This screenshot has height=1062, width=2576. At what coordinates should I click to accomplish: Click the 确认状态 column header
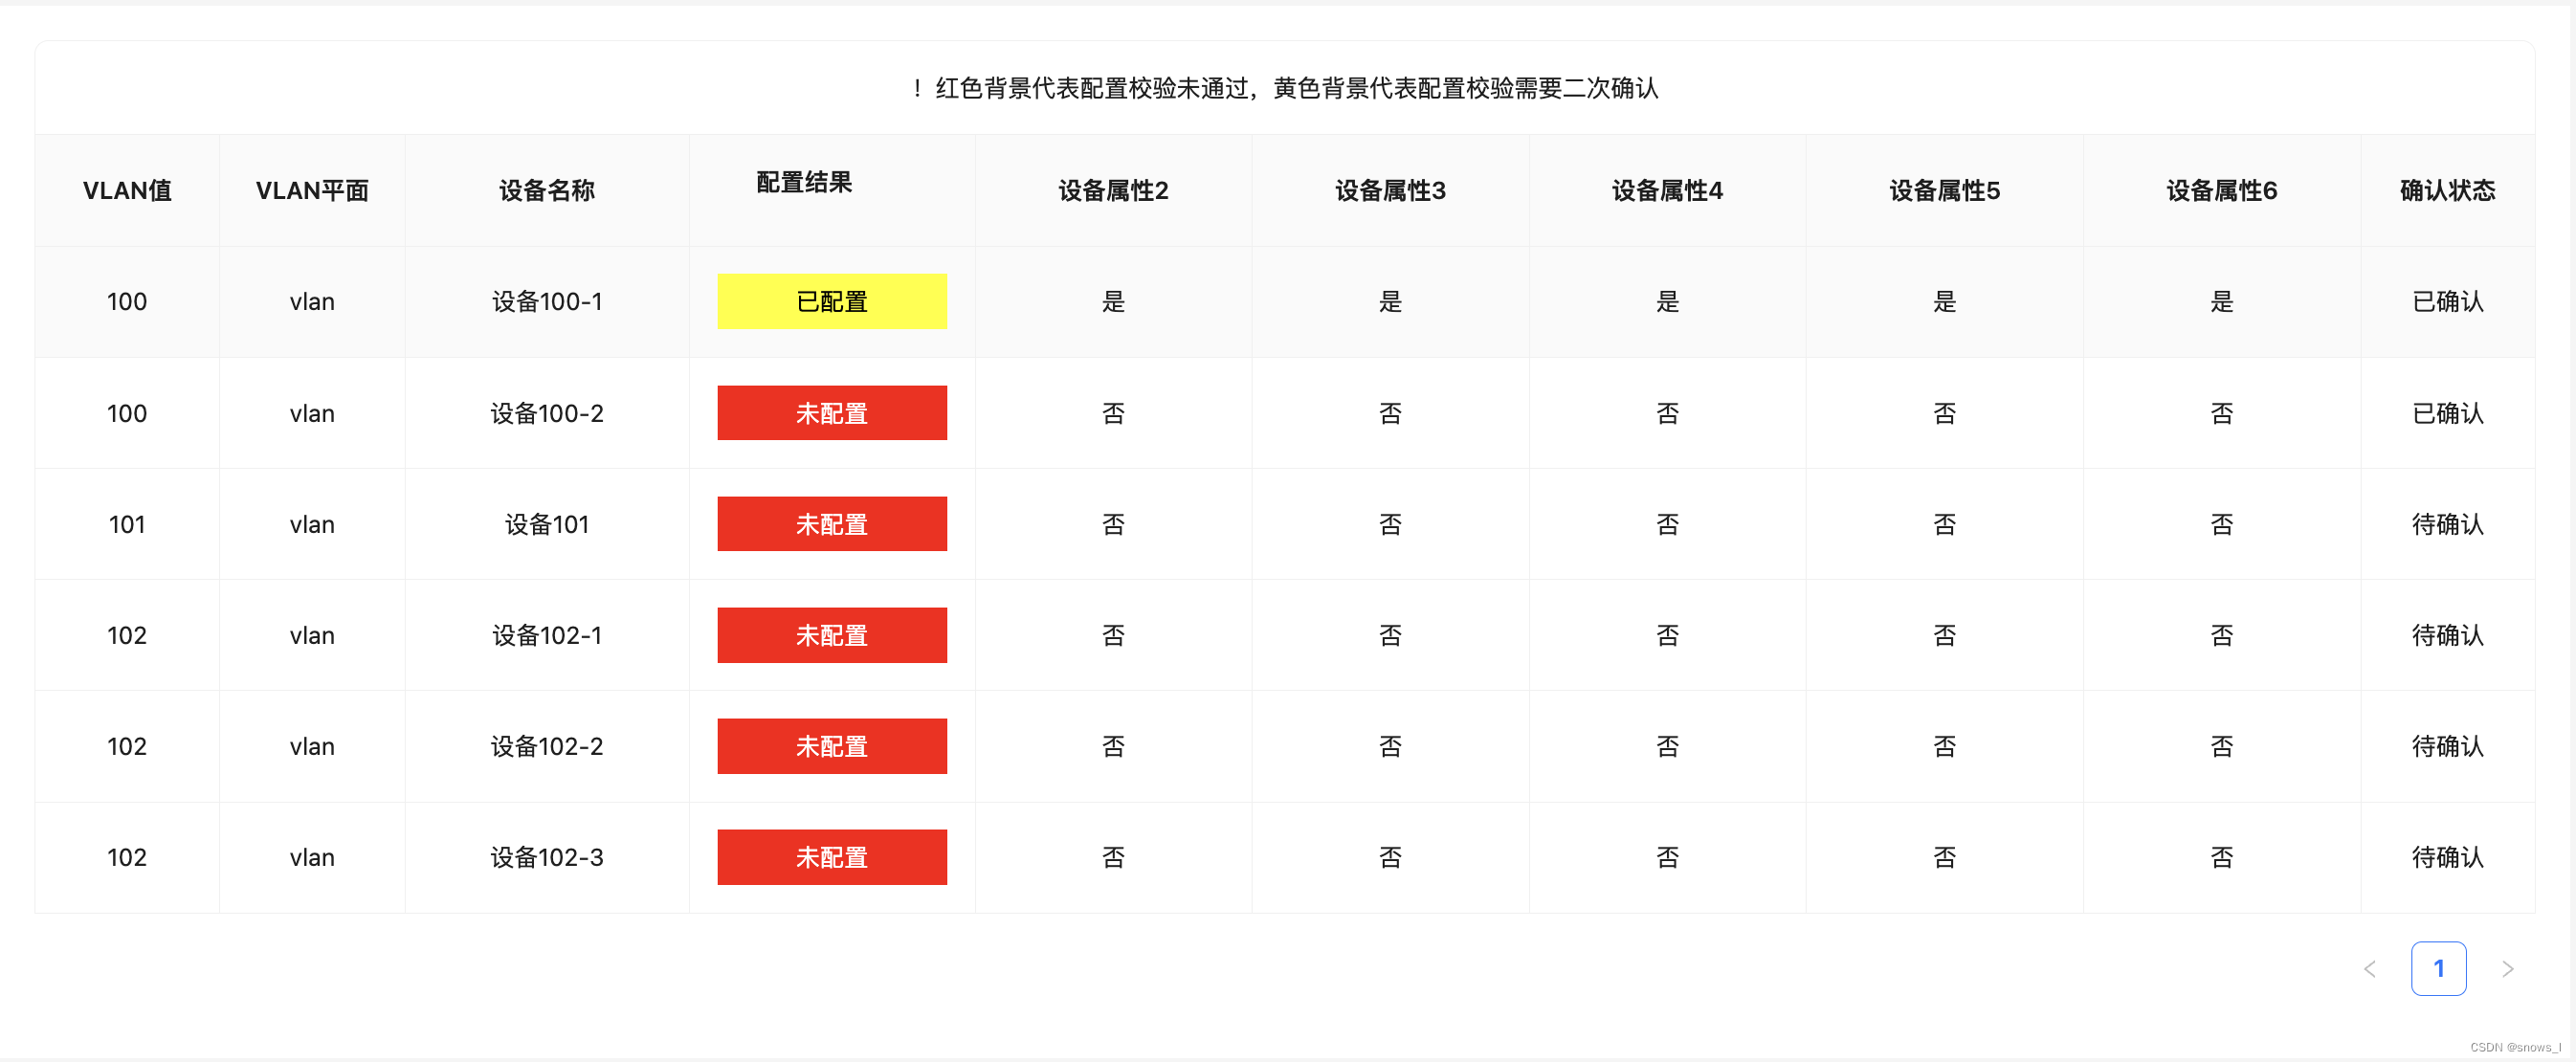click(2447, 190)
